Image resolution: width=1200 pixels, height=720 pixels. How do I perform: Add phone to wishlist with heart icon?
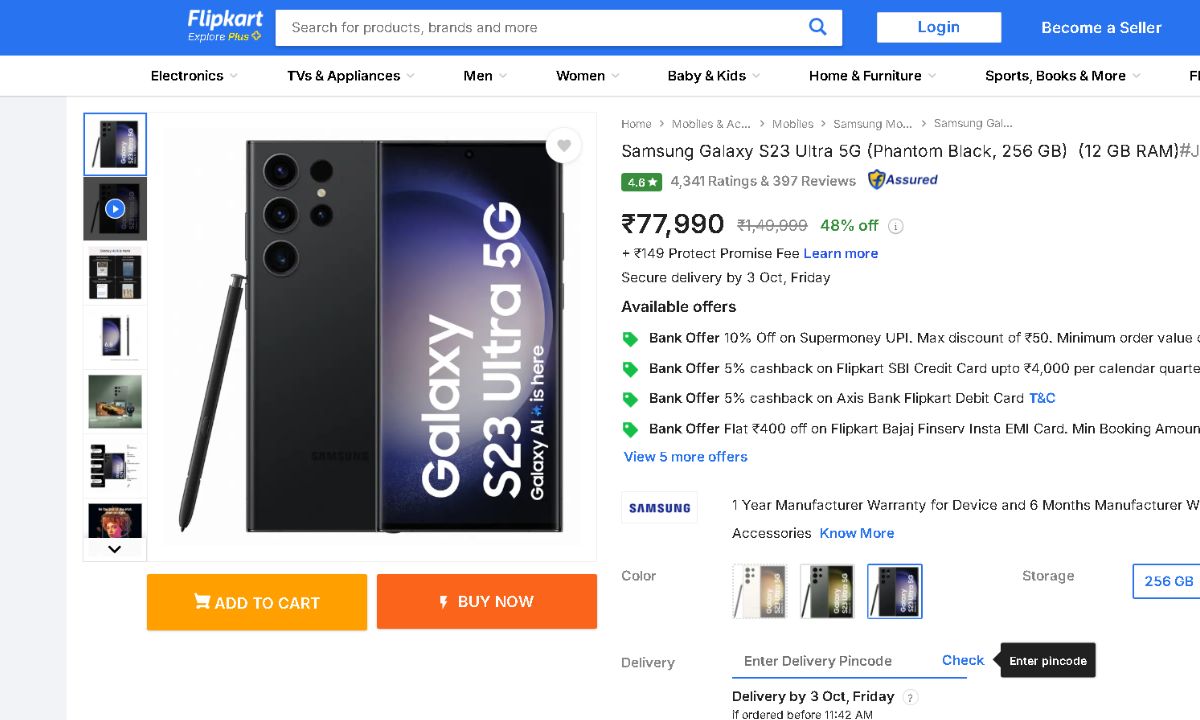(x=564, y=146)
